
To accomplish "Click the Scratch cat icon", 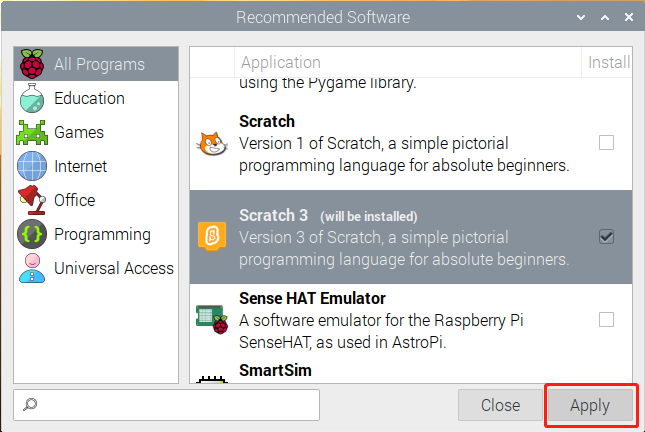I will [212, 143].
